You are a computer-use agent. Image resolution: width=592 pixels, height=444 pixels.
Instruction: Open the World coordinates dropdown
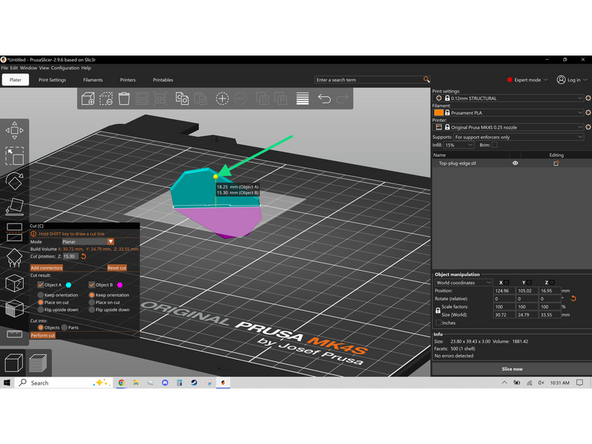[463, 282]
